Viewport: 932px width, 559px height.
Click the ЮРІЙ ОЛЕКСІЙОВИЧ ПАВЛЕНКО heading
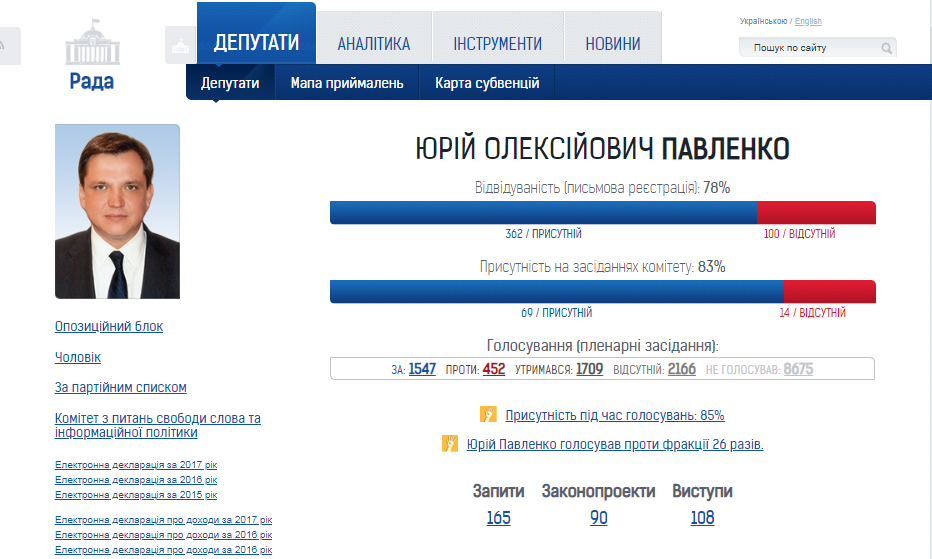602,149
